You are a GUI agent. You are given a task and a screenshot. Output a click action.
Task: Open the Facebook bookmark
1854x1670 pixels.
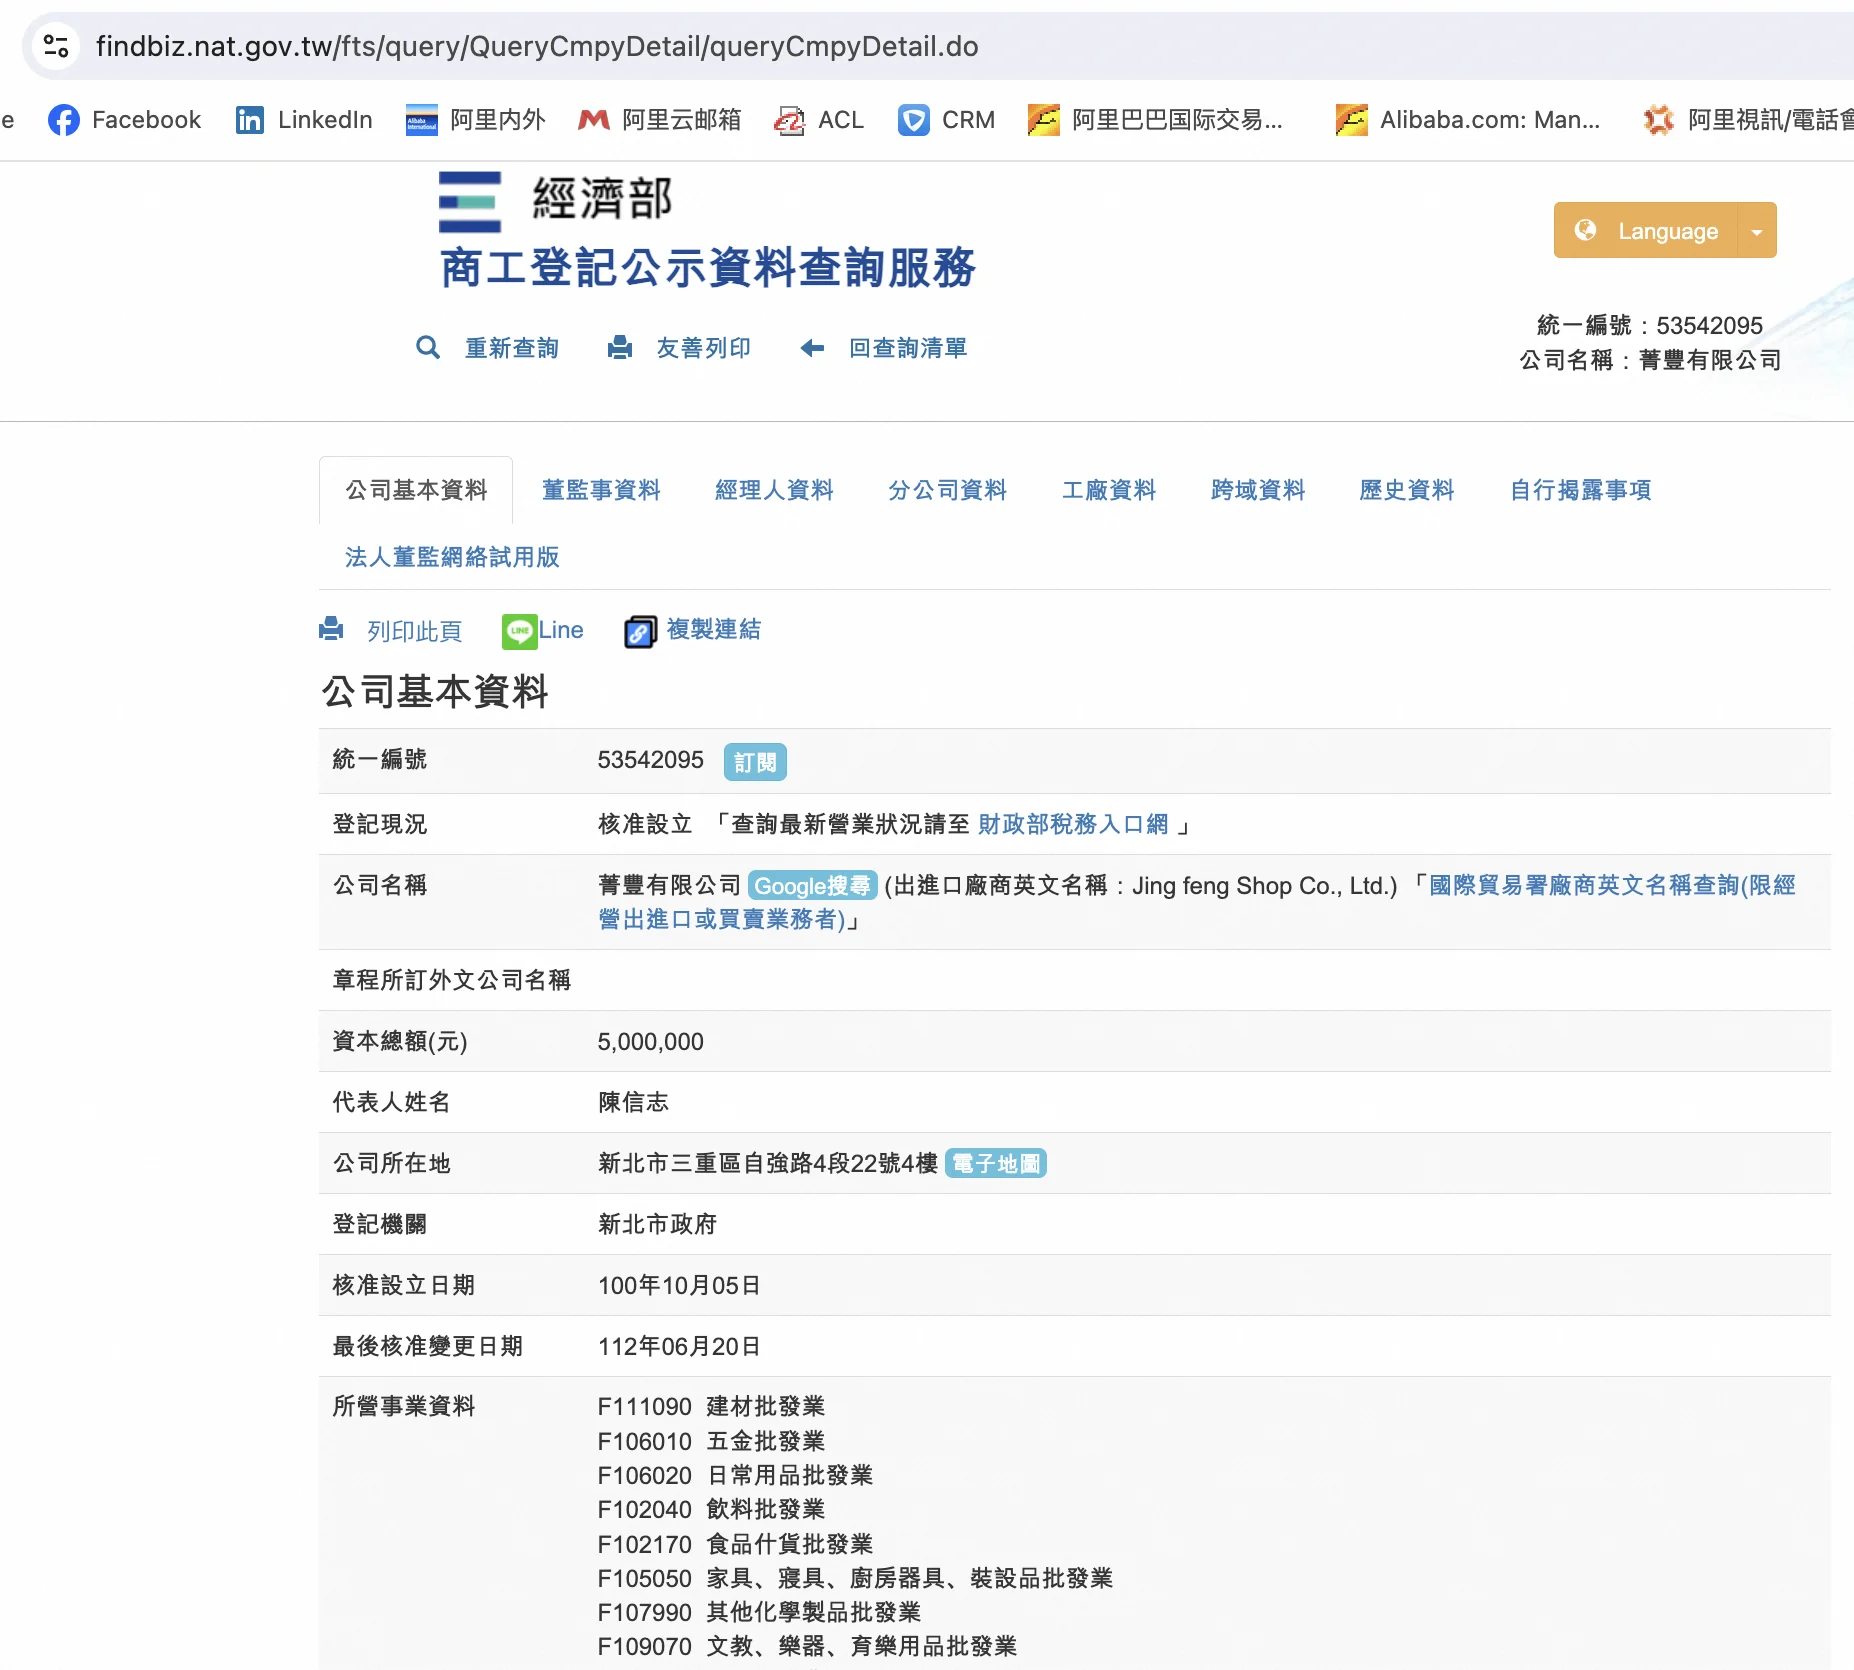click(125, 120)
